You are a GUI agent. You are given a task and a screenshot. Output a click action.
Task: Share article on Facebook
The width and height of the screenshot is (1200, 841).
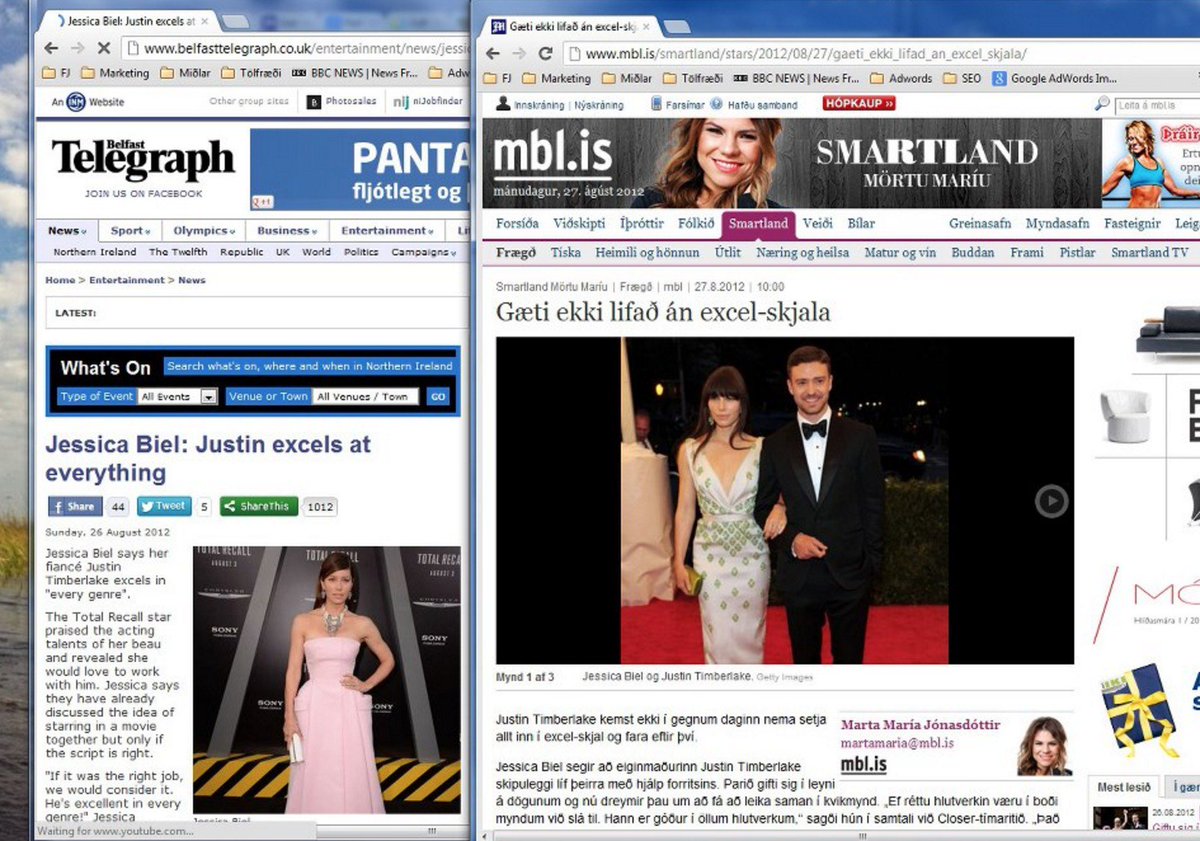tap(75, 506)
